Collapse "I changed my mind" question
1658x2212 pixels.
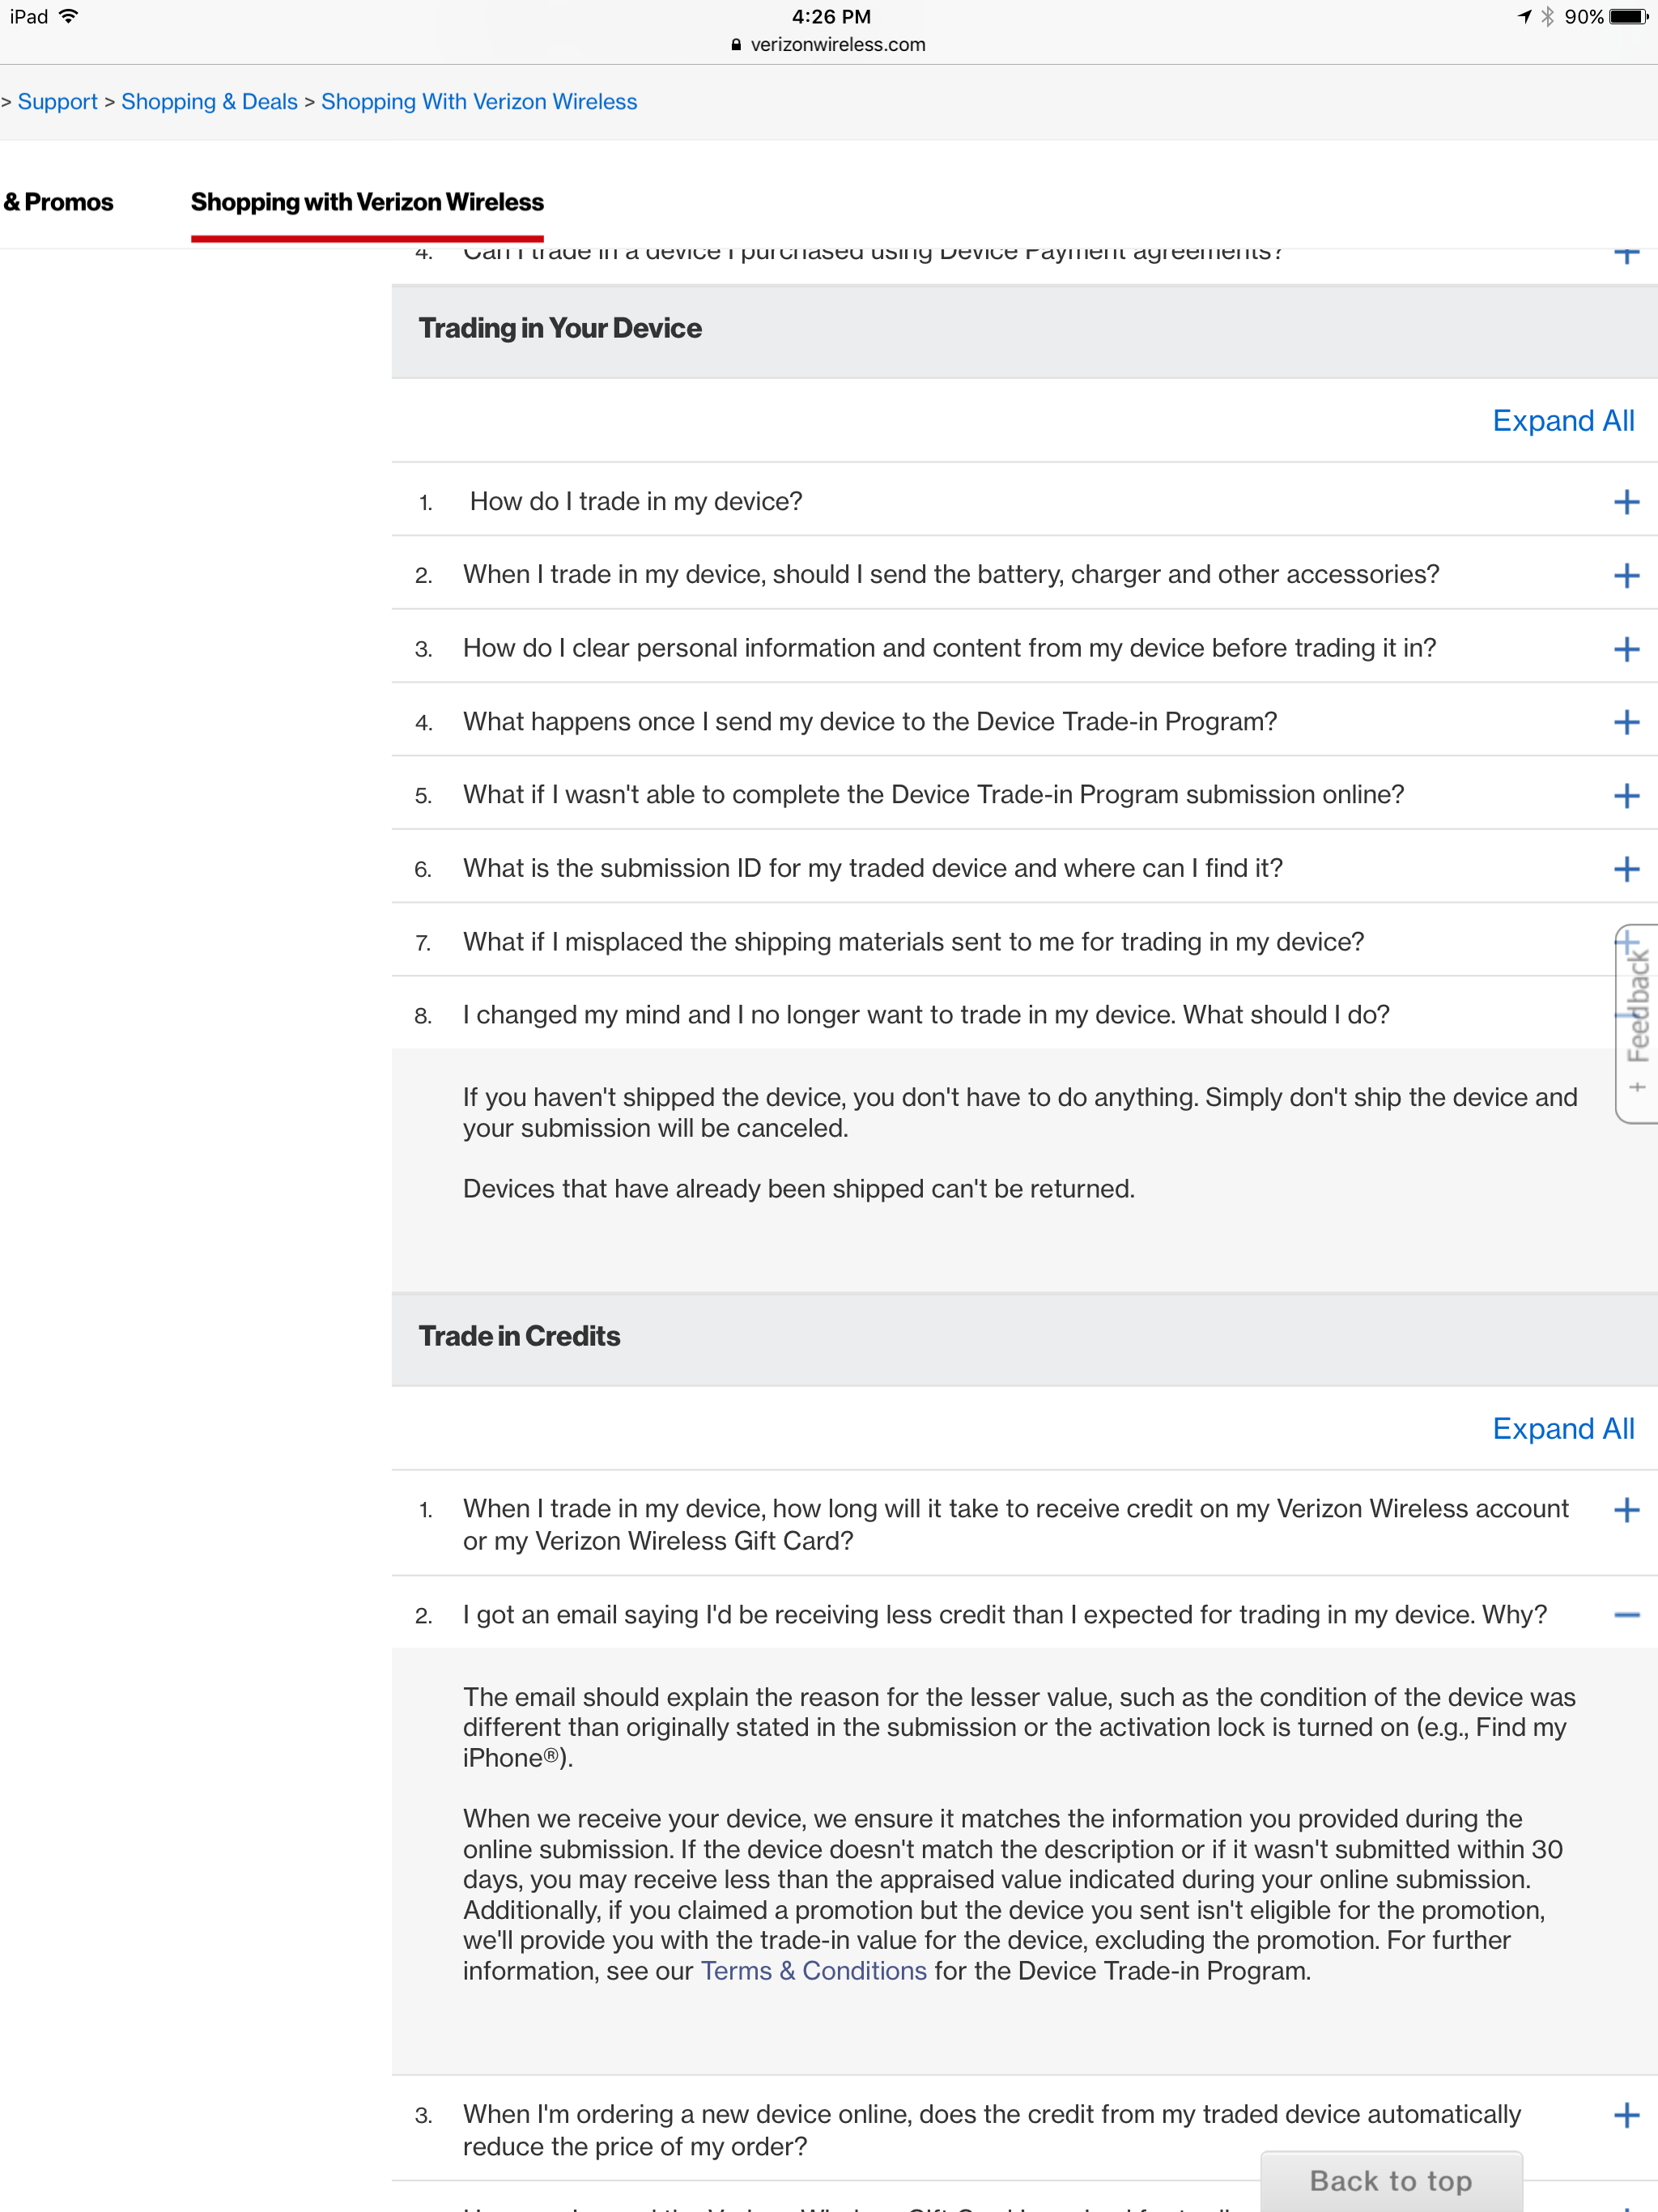point(1024,1015)
